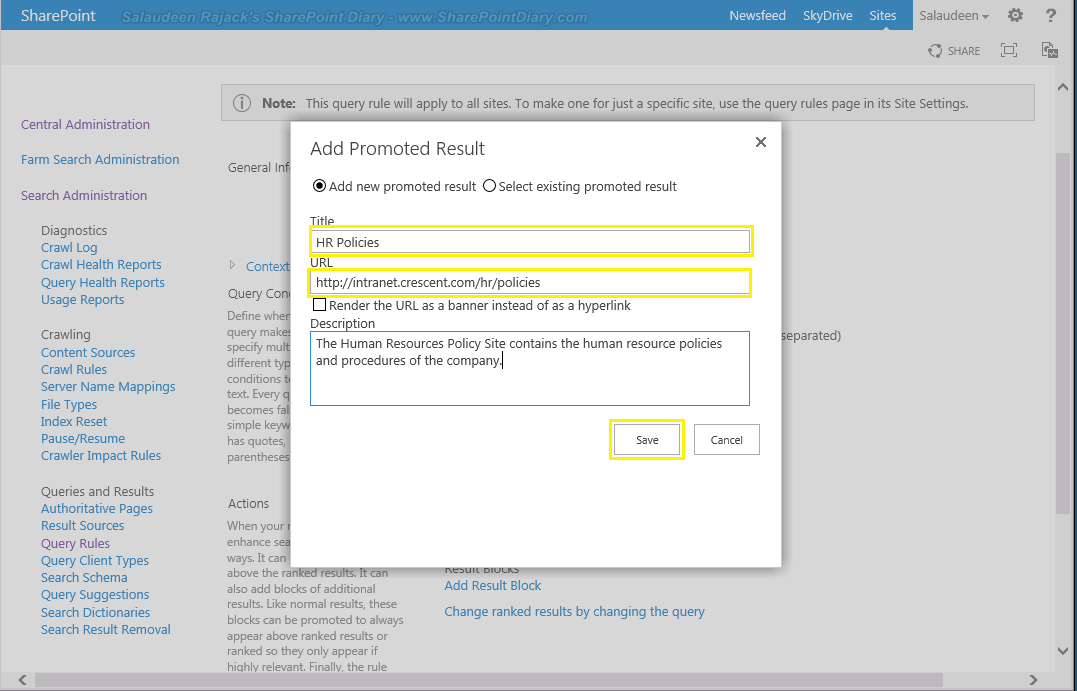This screenshot has height=691, width=1077.
Task: Save the promoted result
Action: coord(646,439)
